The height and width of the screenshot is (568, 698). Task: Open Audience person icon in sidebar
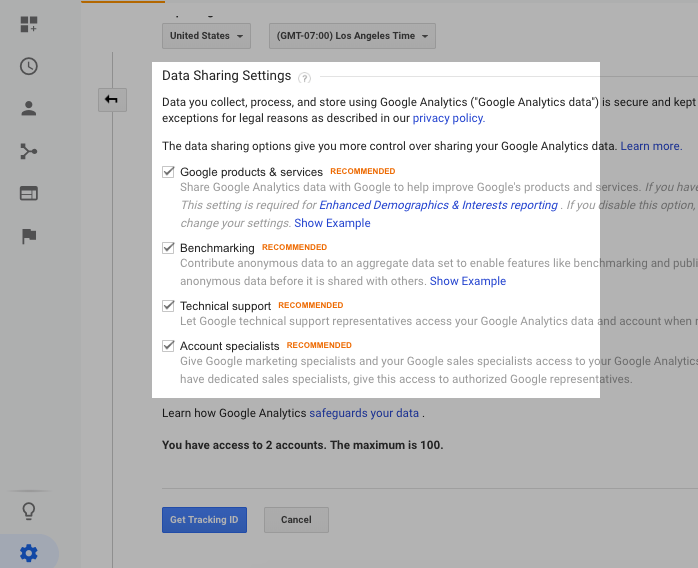(28, 109)
